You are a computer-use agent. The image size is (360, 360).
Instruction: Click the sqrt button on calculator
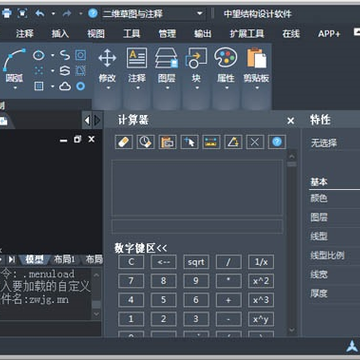pyautogui.click(x=196, y=262)
